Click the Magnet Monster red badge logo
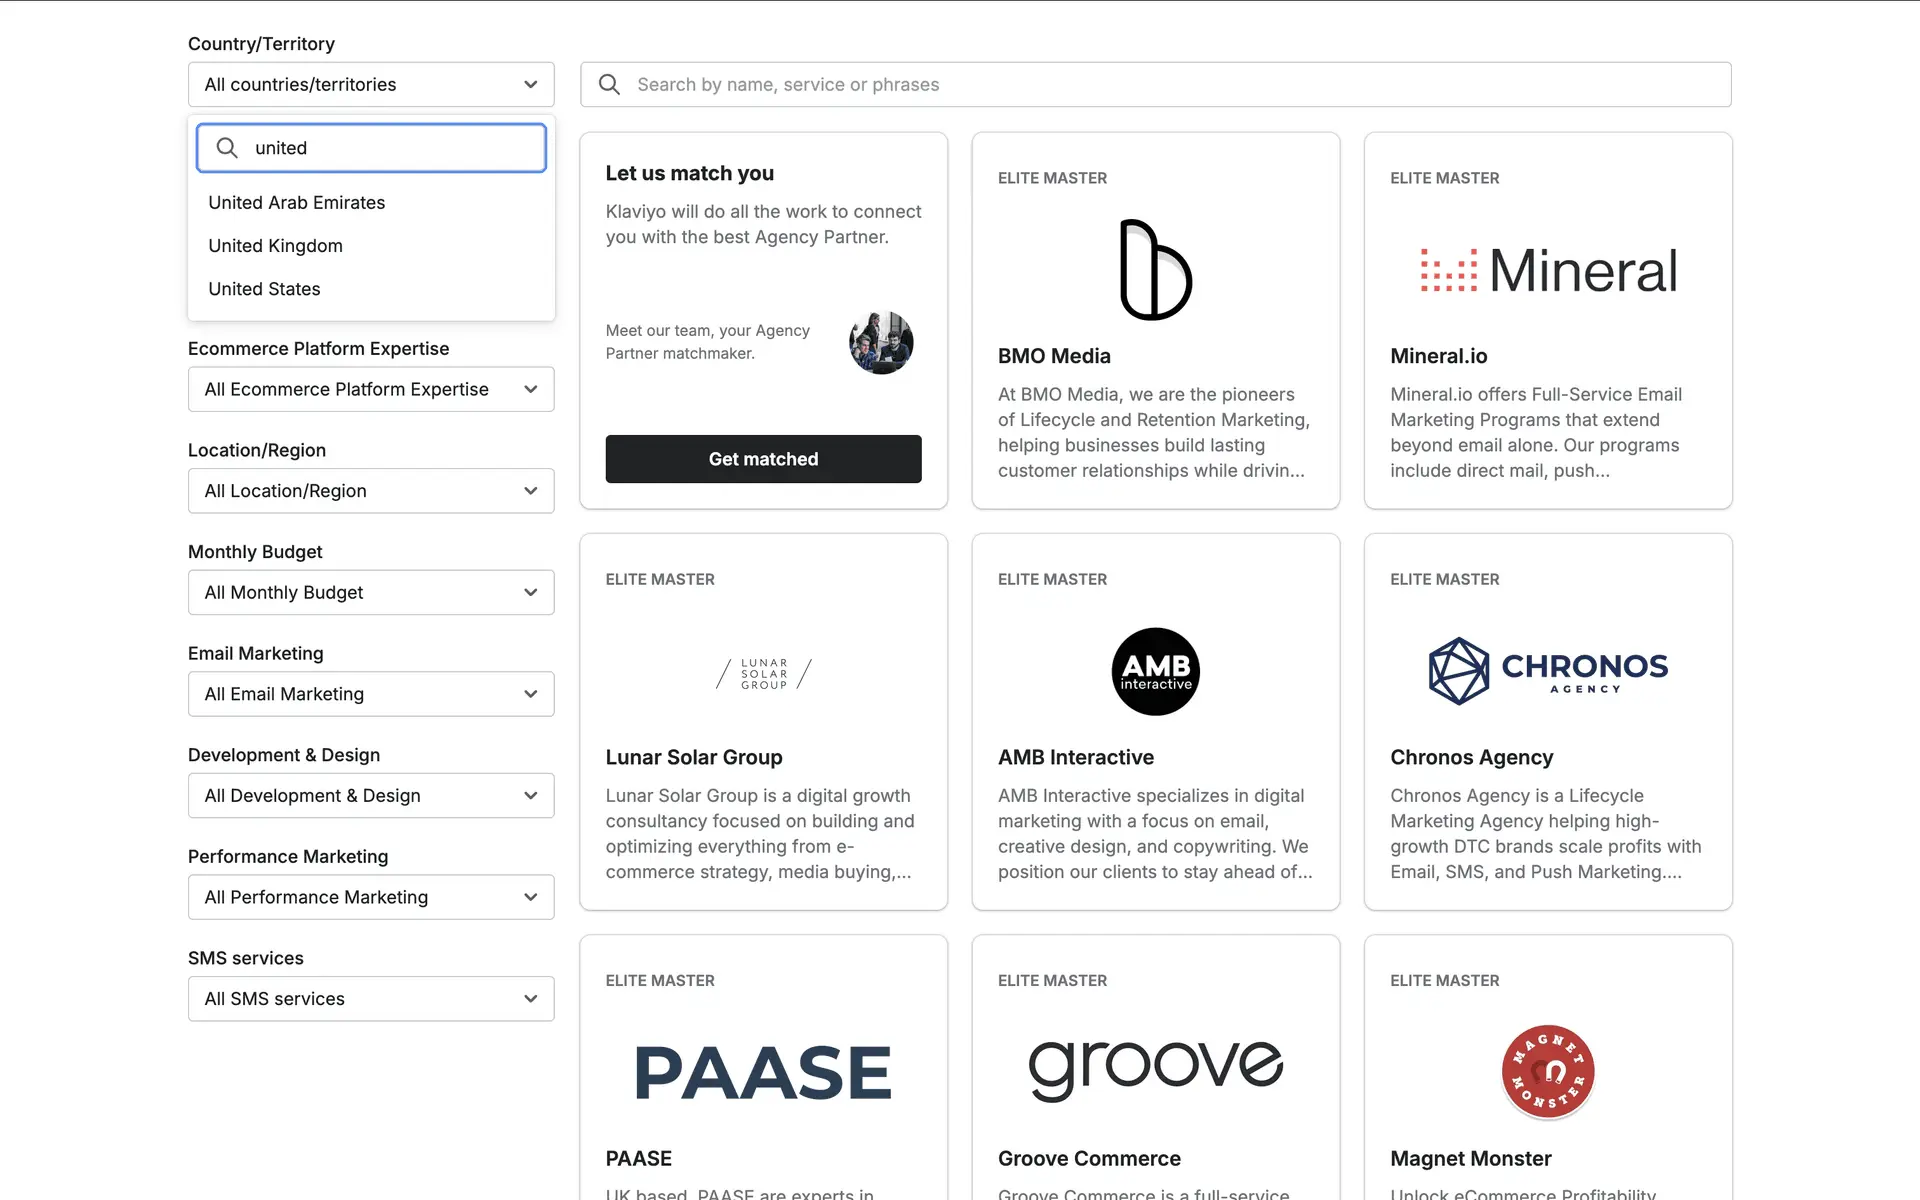Image resolution: width=1920 pixels, height=1200 pixels. coord(1547,1072)
